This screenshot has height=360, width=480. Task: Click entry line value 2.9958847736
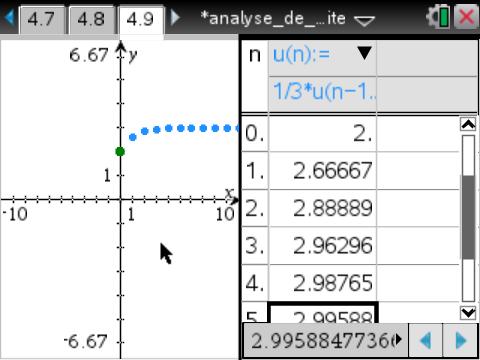tap(325, 341)
